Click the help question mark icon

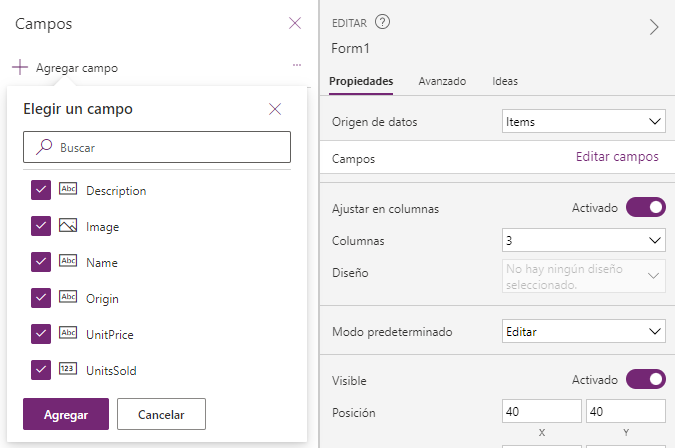[382, 22]
